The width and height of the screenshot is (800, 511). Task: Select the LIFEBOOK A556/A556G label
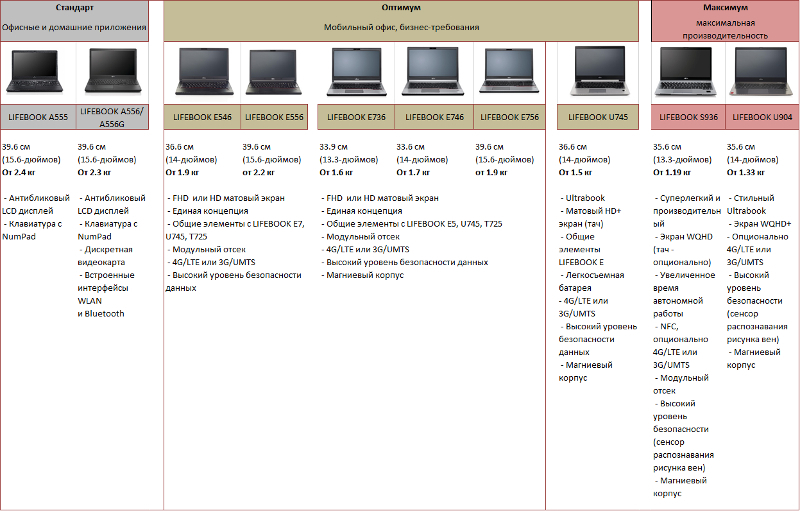coord(112,117)
